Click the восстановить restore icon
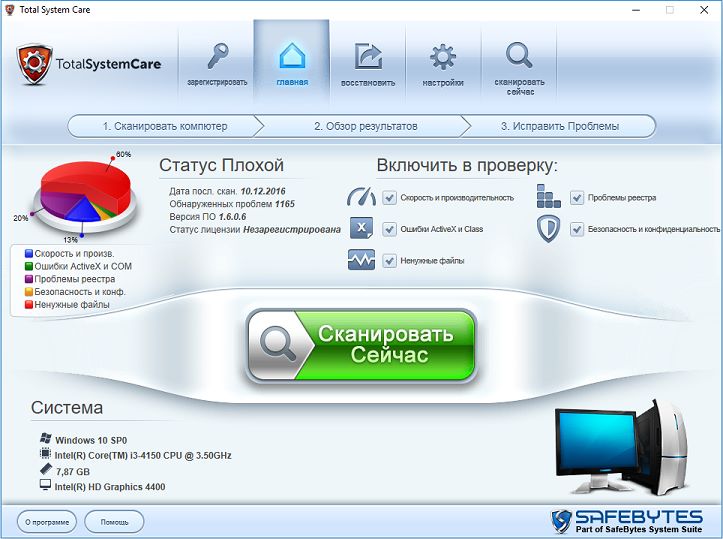This screenshot has height=539, width=723. click(x=368, y=56)
